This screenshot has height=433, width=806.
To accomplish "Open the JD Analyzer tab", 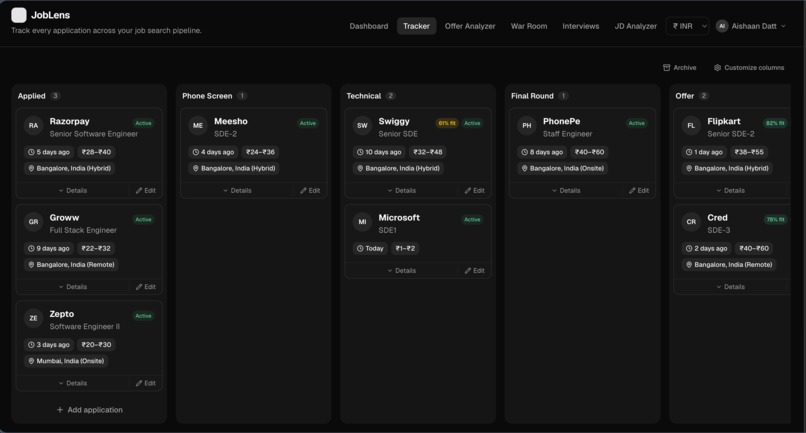I will (x=635, y=26).
